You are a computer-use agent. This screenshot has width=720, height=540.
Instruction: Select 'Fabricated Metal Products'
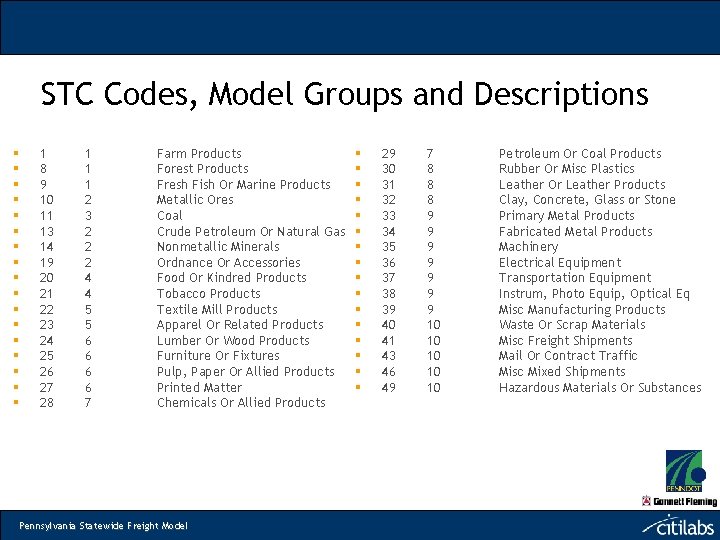pos(575,231)
